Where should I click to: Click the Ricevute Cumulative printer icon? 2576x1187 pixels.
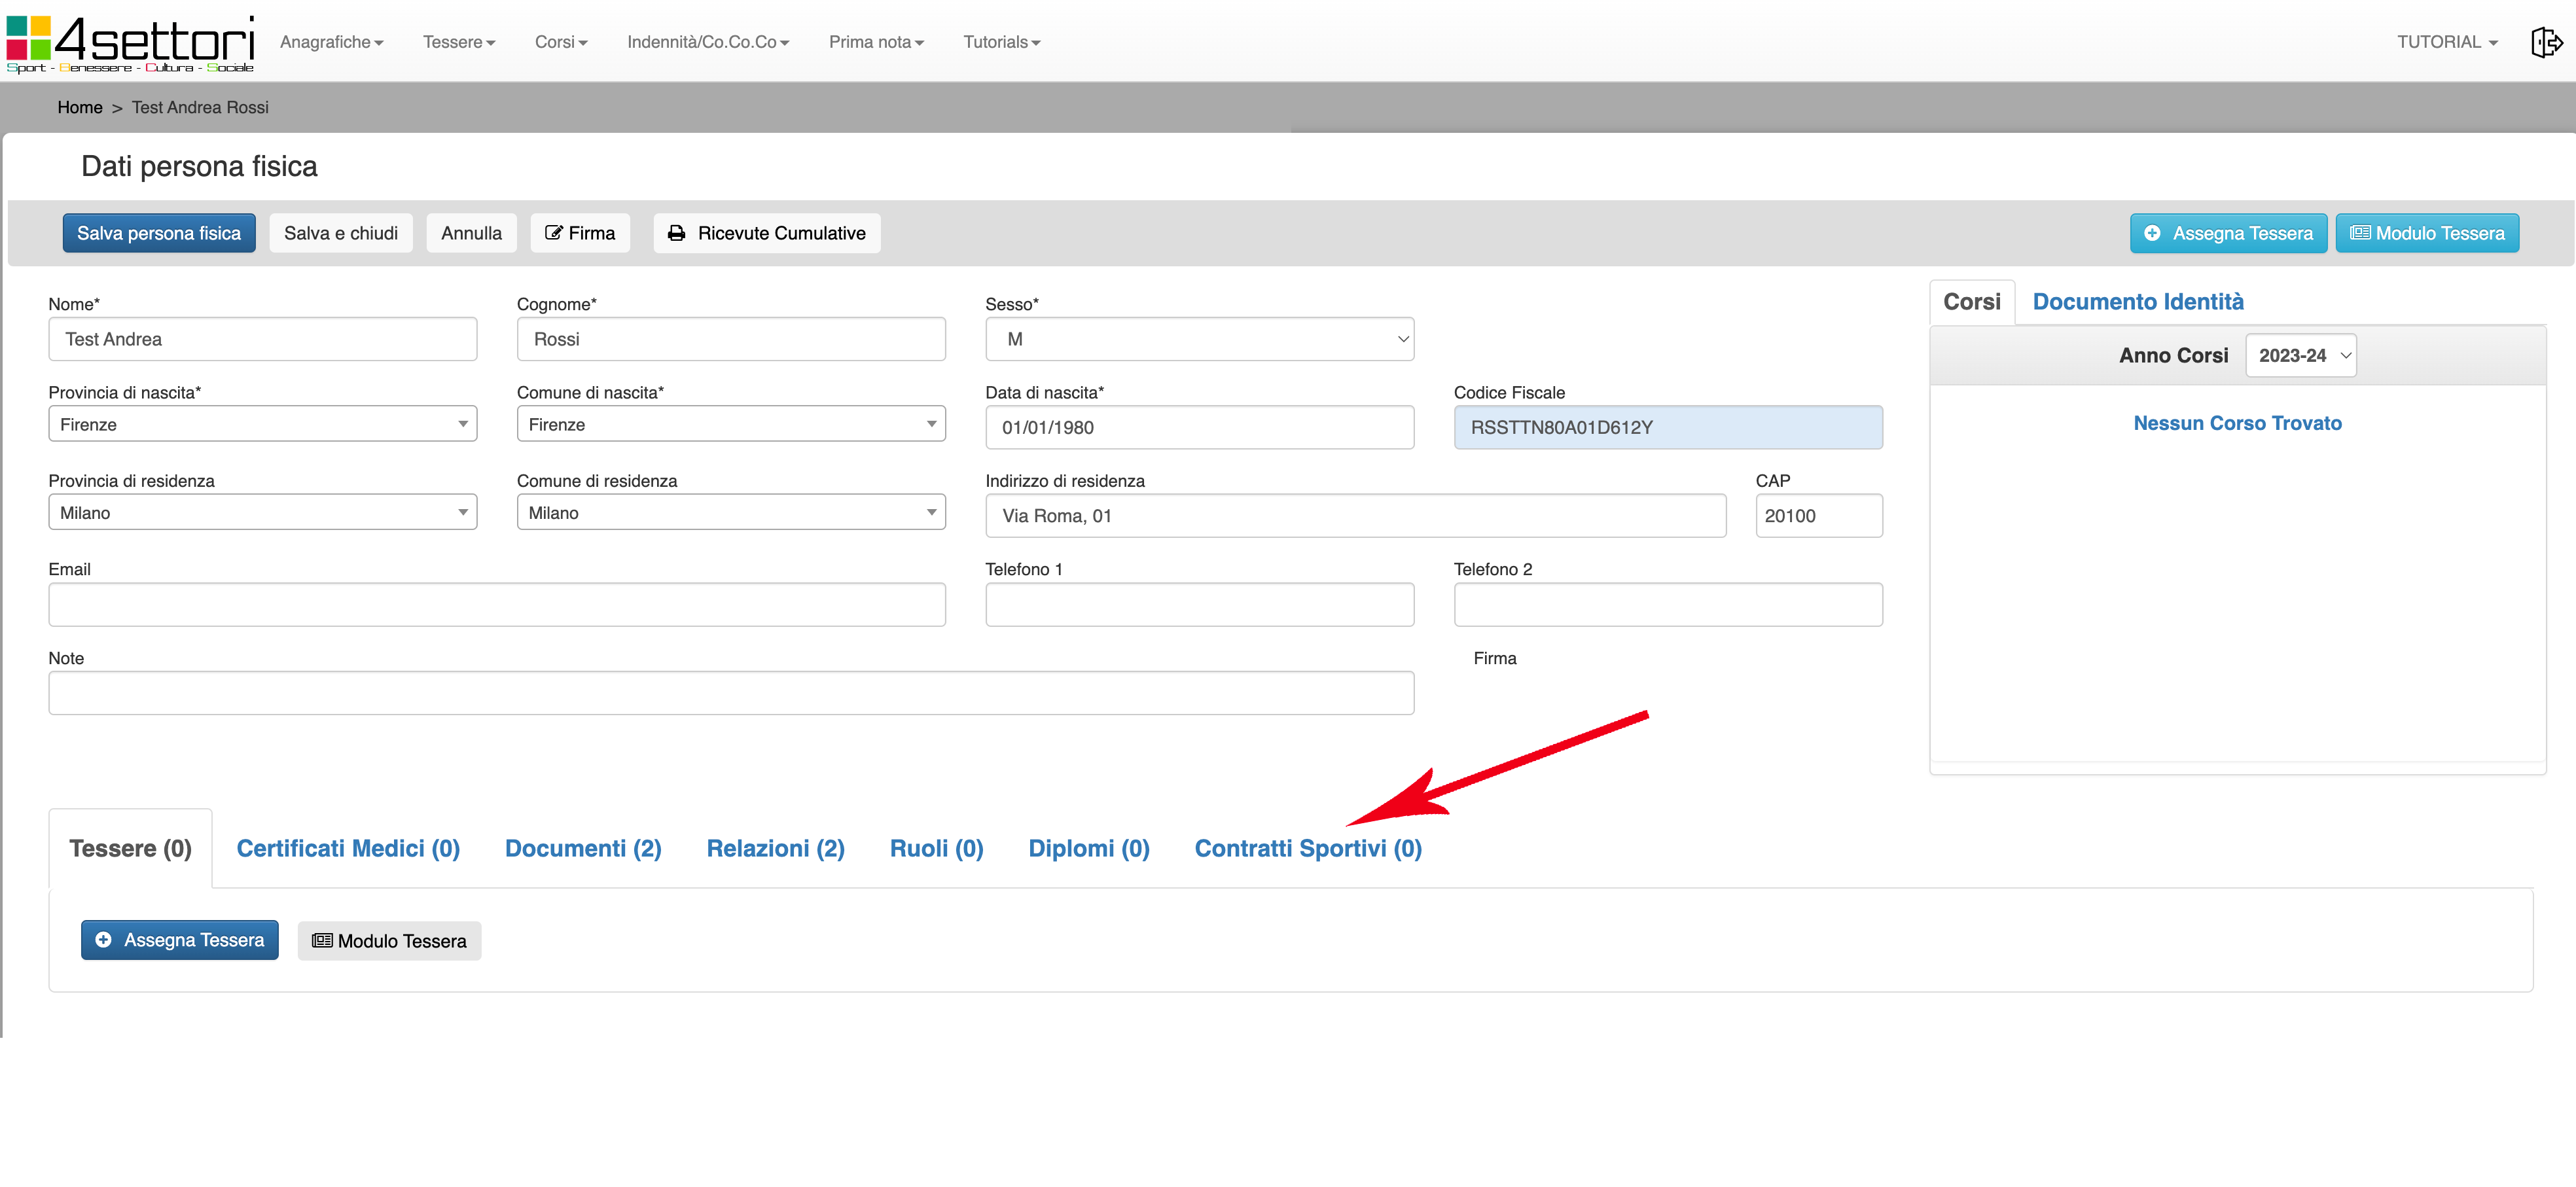pyautogui.click(x=677, y=233)
